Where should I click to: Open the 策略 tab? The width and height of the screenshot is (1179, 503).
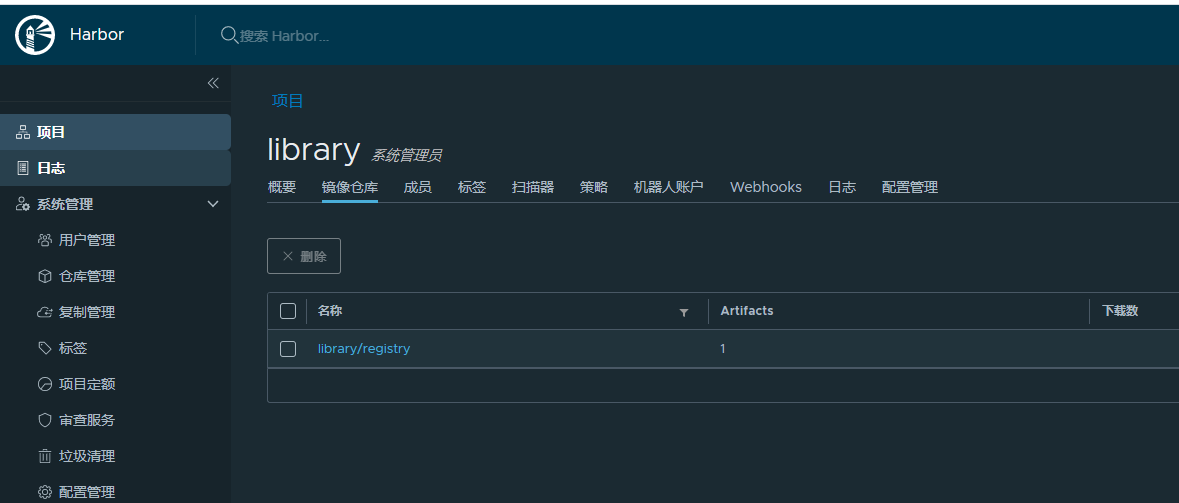tap(594, 187)
